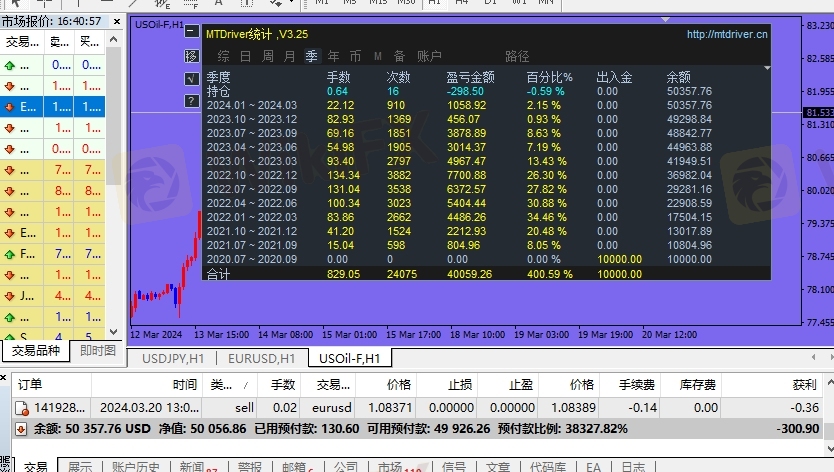Click the 15 Mar 01:00 time axis label
834x472 pixels.
click(349, 335)
